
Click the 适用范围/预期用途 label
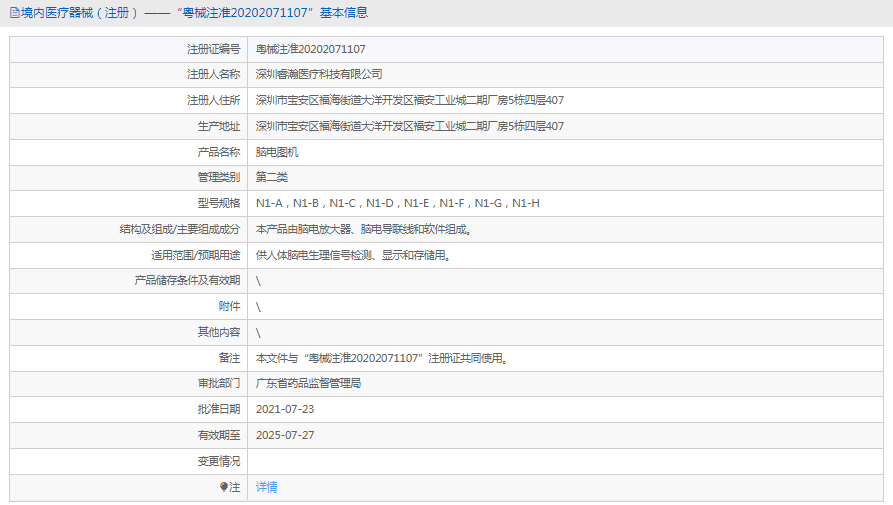pos(195,255)
